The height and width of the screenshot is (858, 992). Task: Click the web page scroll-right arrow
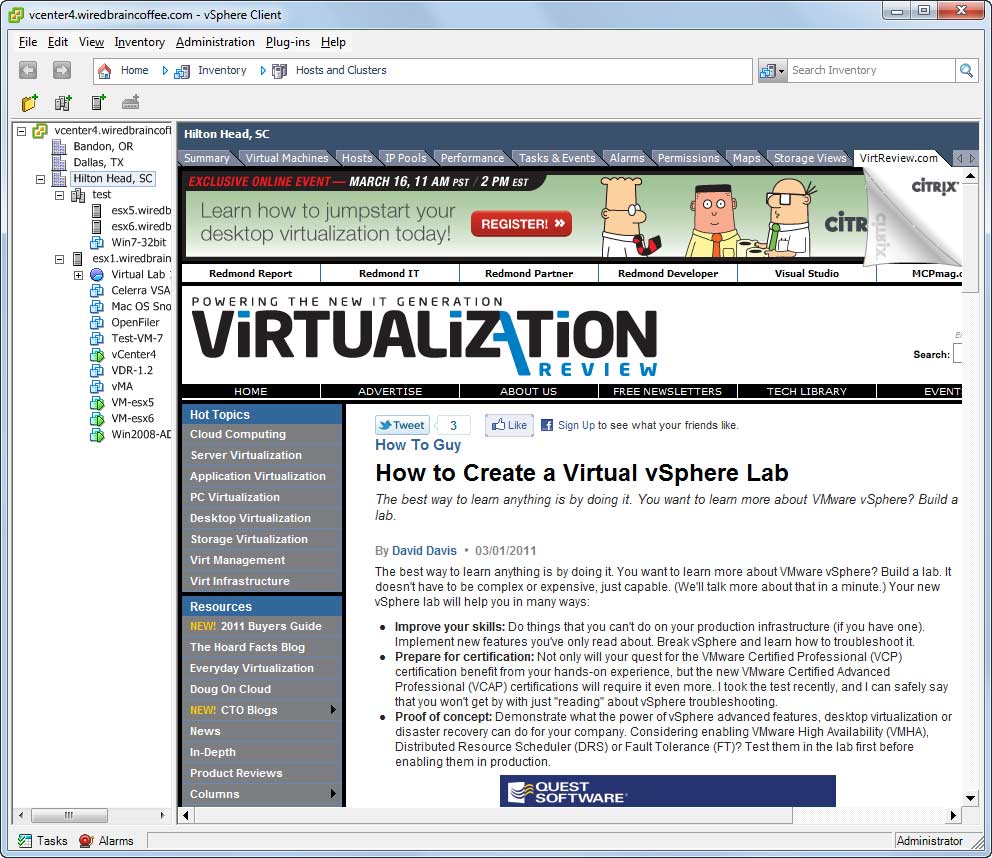[953, 816]
